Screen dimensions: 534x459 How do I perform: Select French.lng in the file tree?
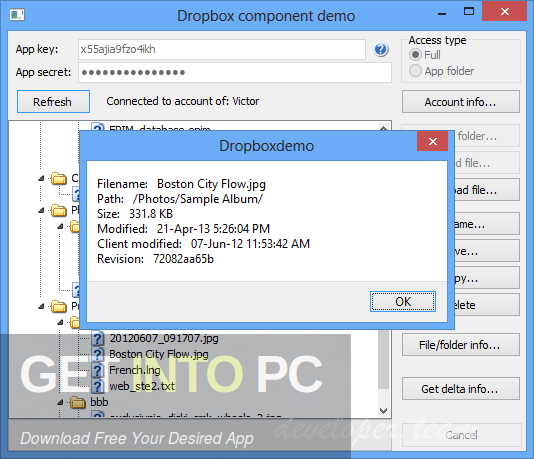point(135,370)
